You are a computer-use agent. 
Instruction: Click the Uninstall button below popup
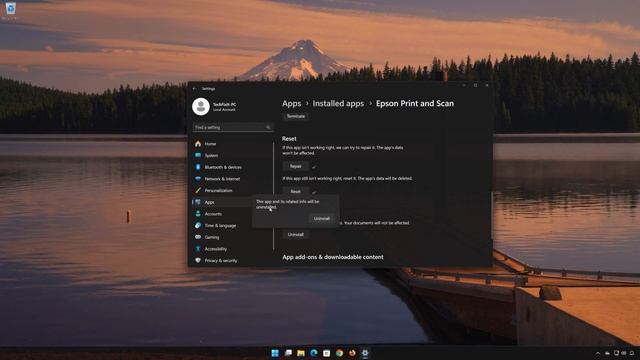pos(296,235)
